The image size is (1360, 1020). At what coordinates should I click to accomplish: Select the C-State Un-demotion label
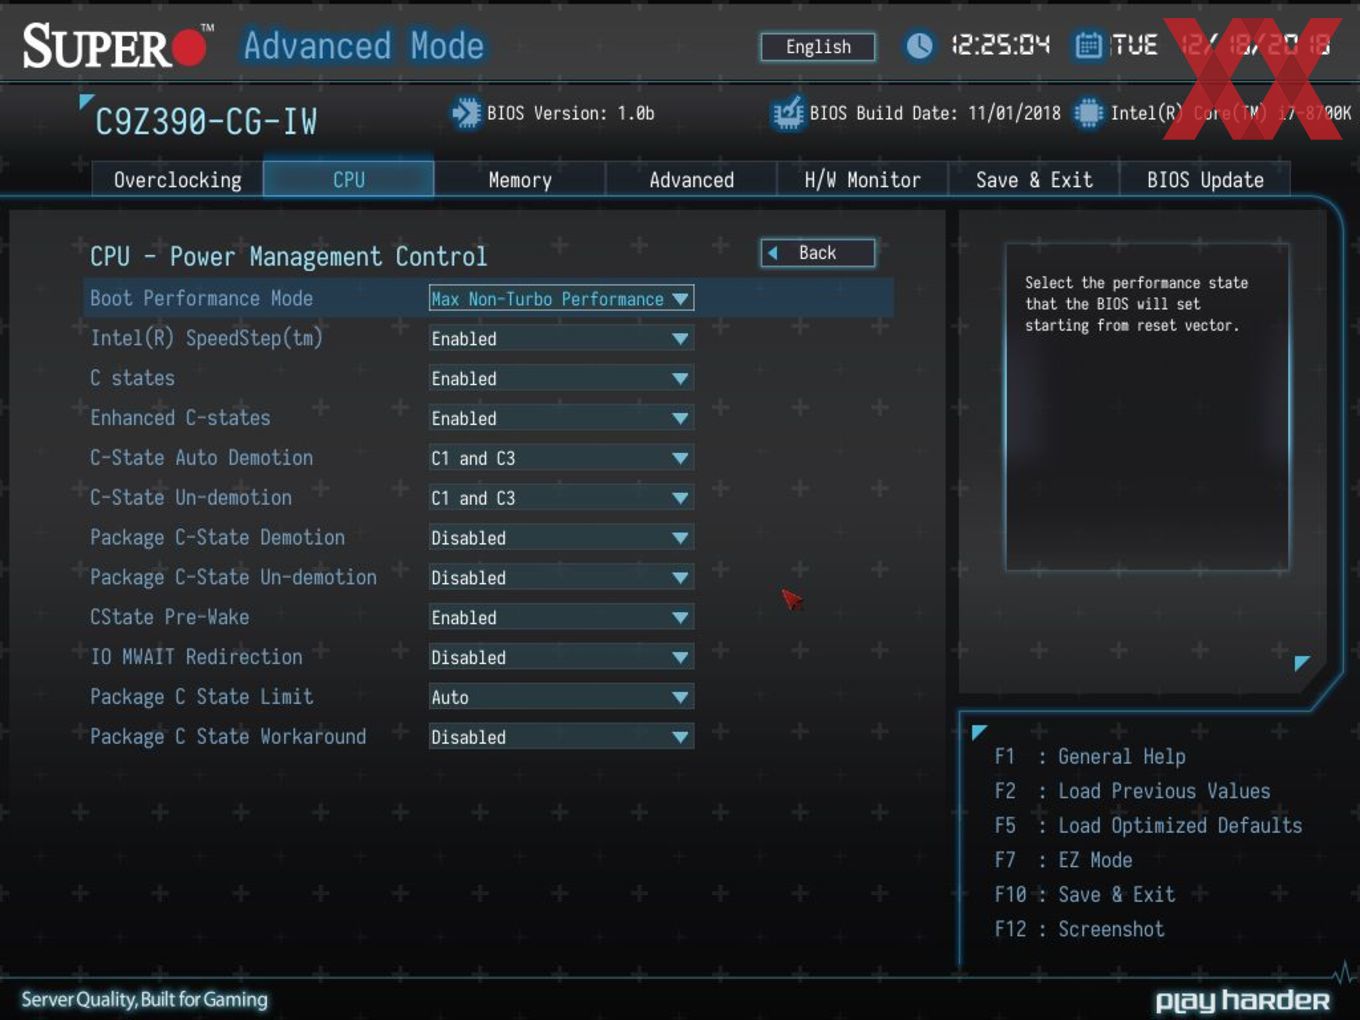[191, 498]
